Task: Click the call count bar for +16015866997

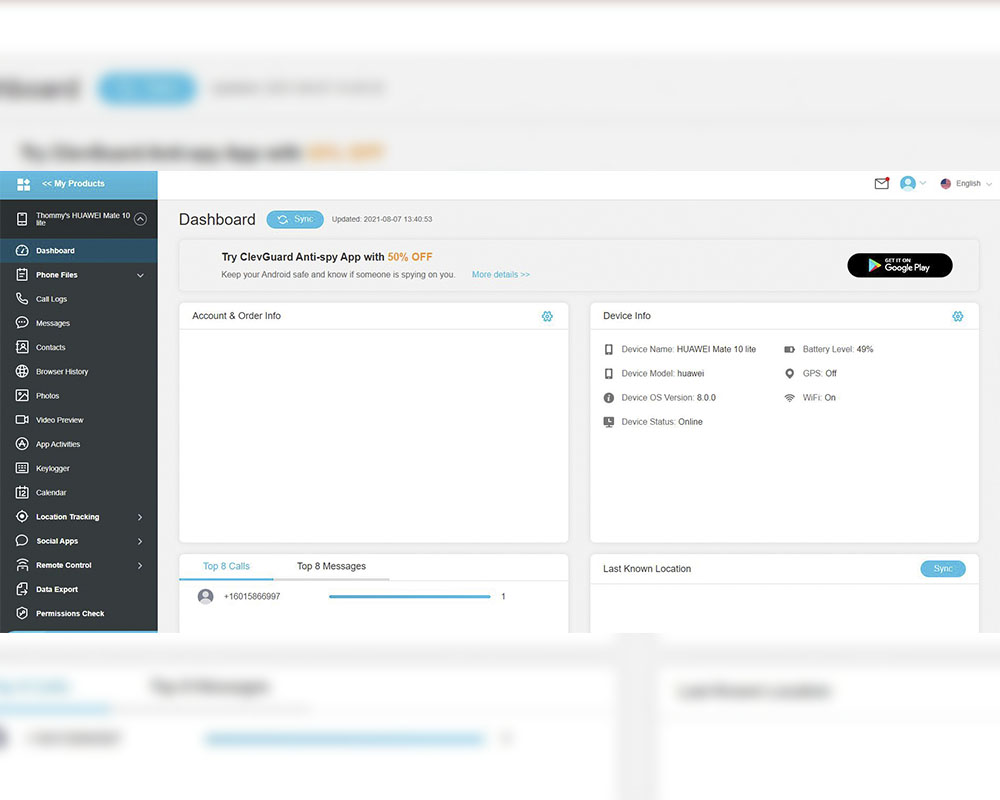Action: (409, 596)
